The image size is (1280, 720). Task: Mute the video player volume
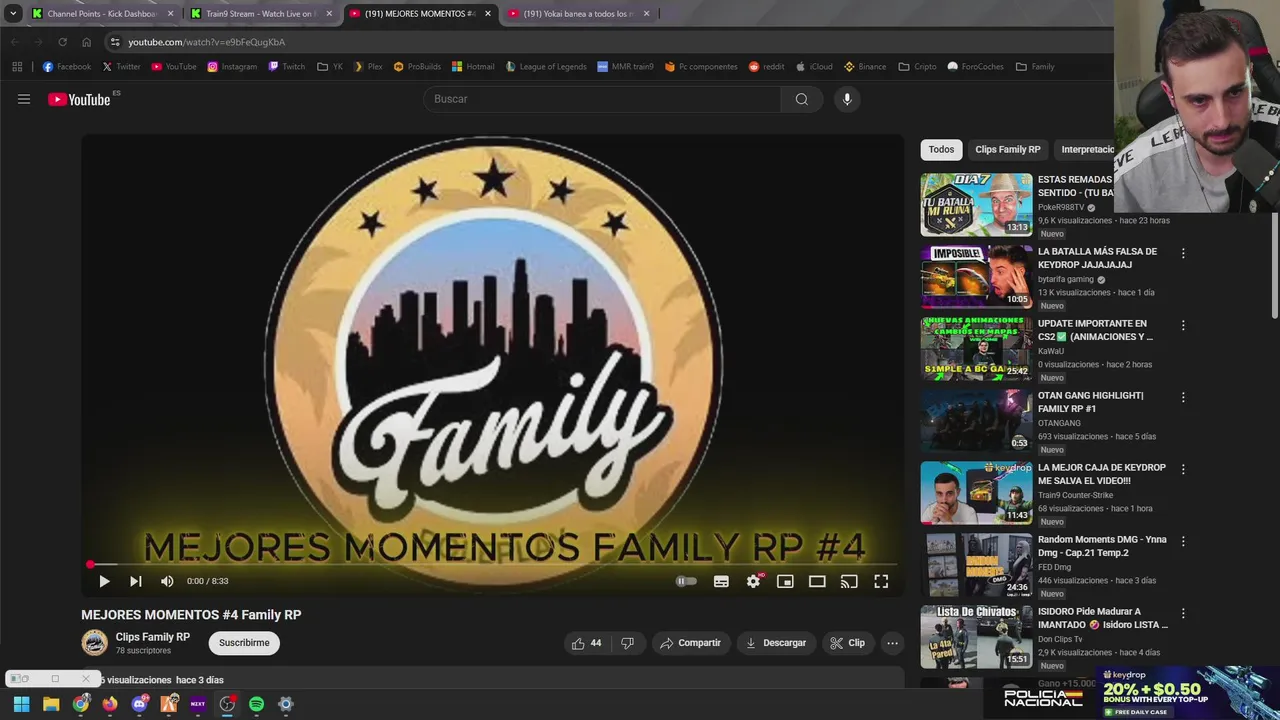point(167,581)
